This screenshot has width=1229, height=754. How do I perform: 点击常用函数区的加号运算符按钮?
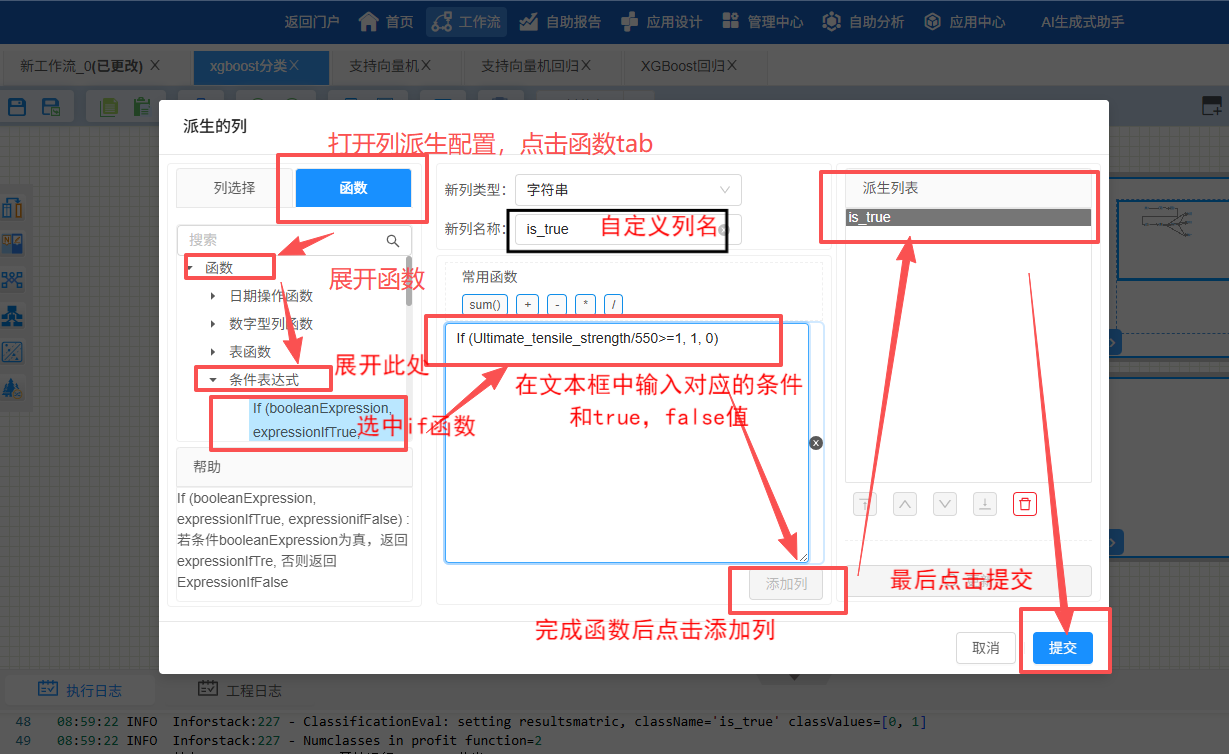tap(527, 304)
